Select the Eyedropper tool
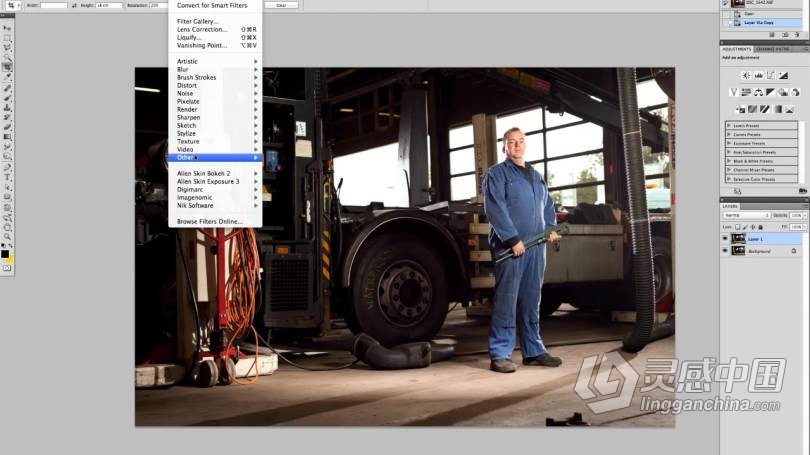The image size is (810, 455). [x=7, y=77]
